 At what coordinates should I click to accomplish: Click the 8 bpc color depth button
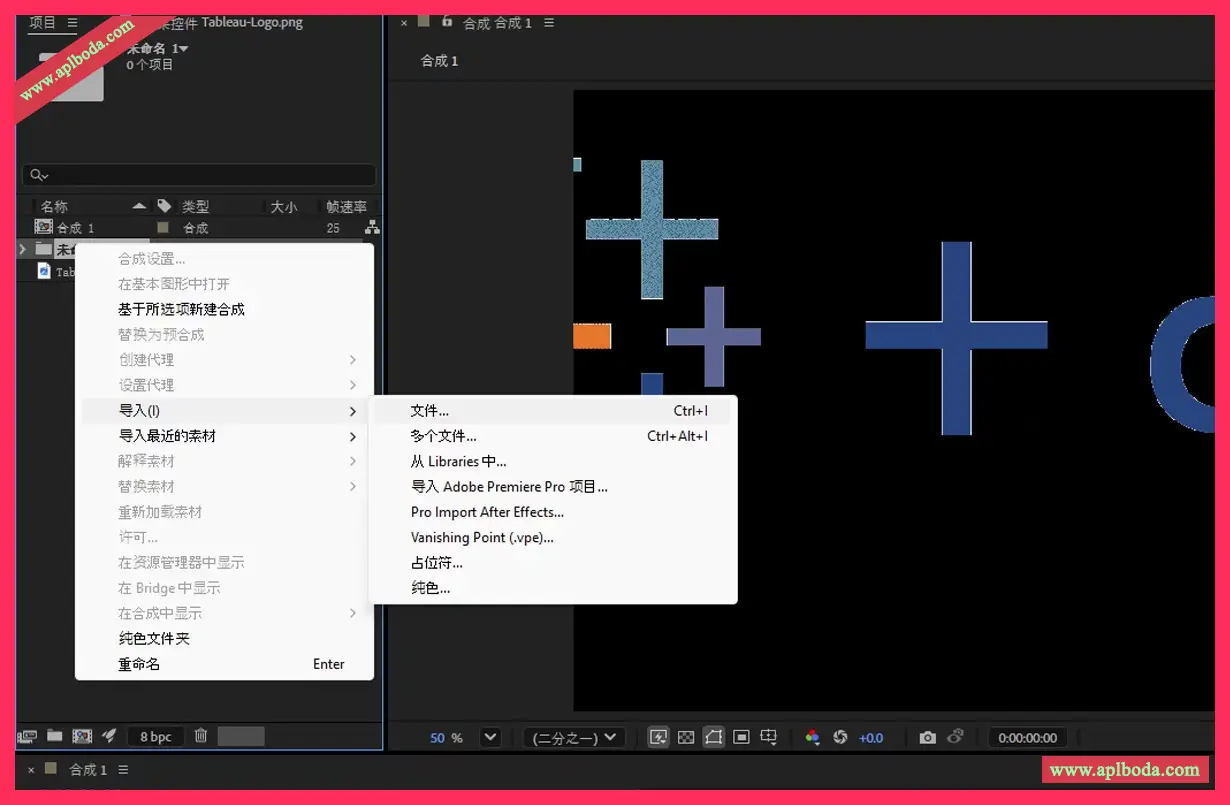[155, 737]
